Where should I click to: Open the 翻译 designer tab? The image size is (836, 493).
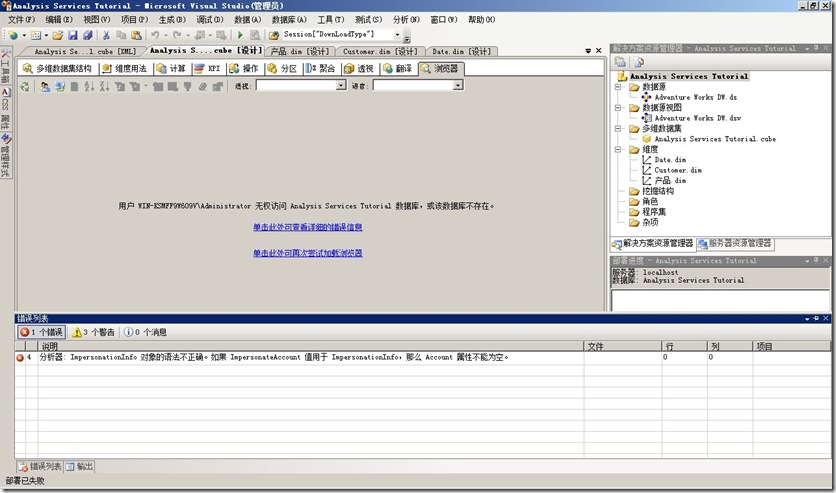coord(398,68)
